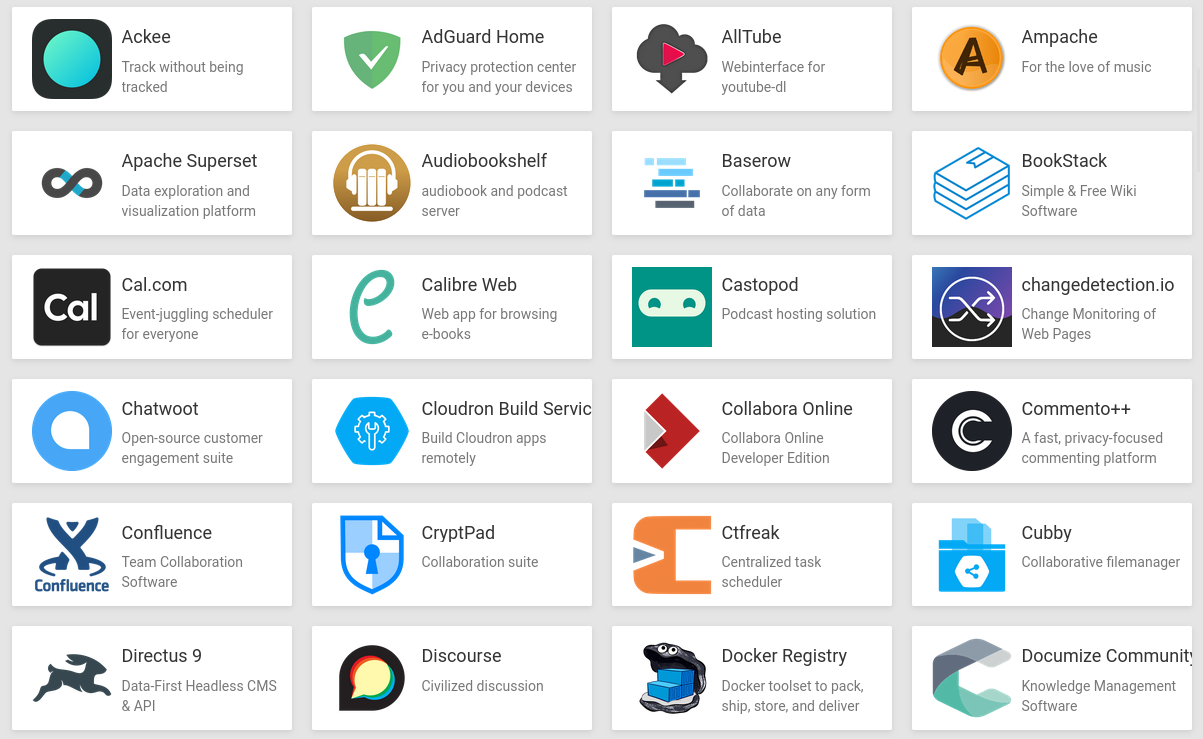
Task: Click 'Open-source customer engagement suite' text
Action: coord(192,448)
